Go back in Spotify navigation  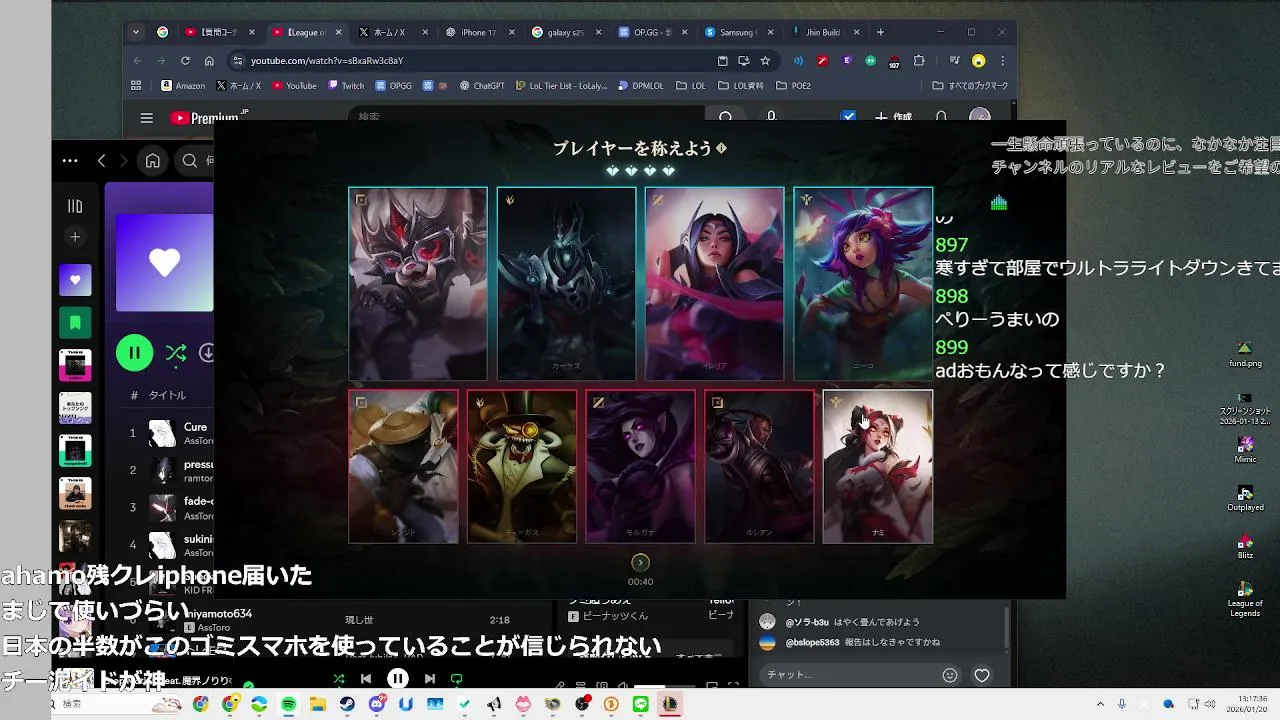(101, 160)
